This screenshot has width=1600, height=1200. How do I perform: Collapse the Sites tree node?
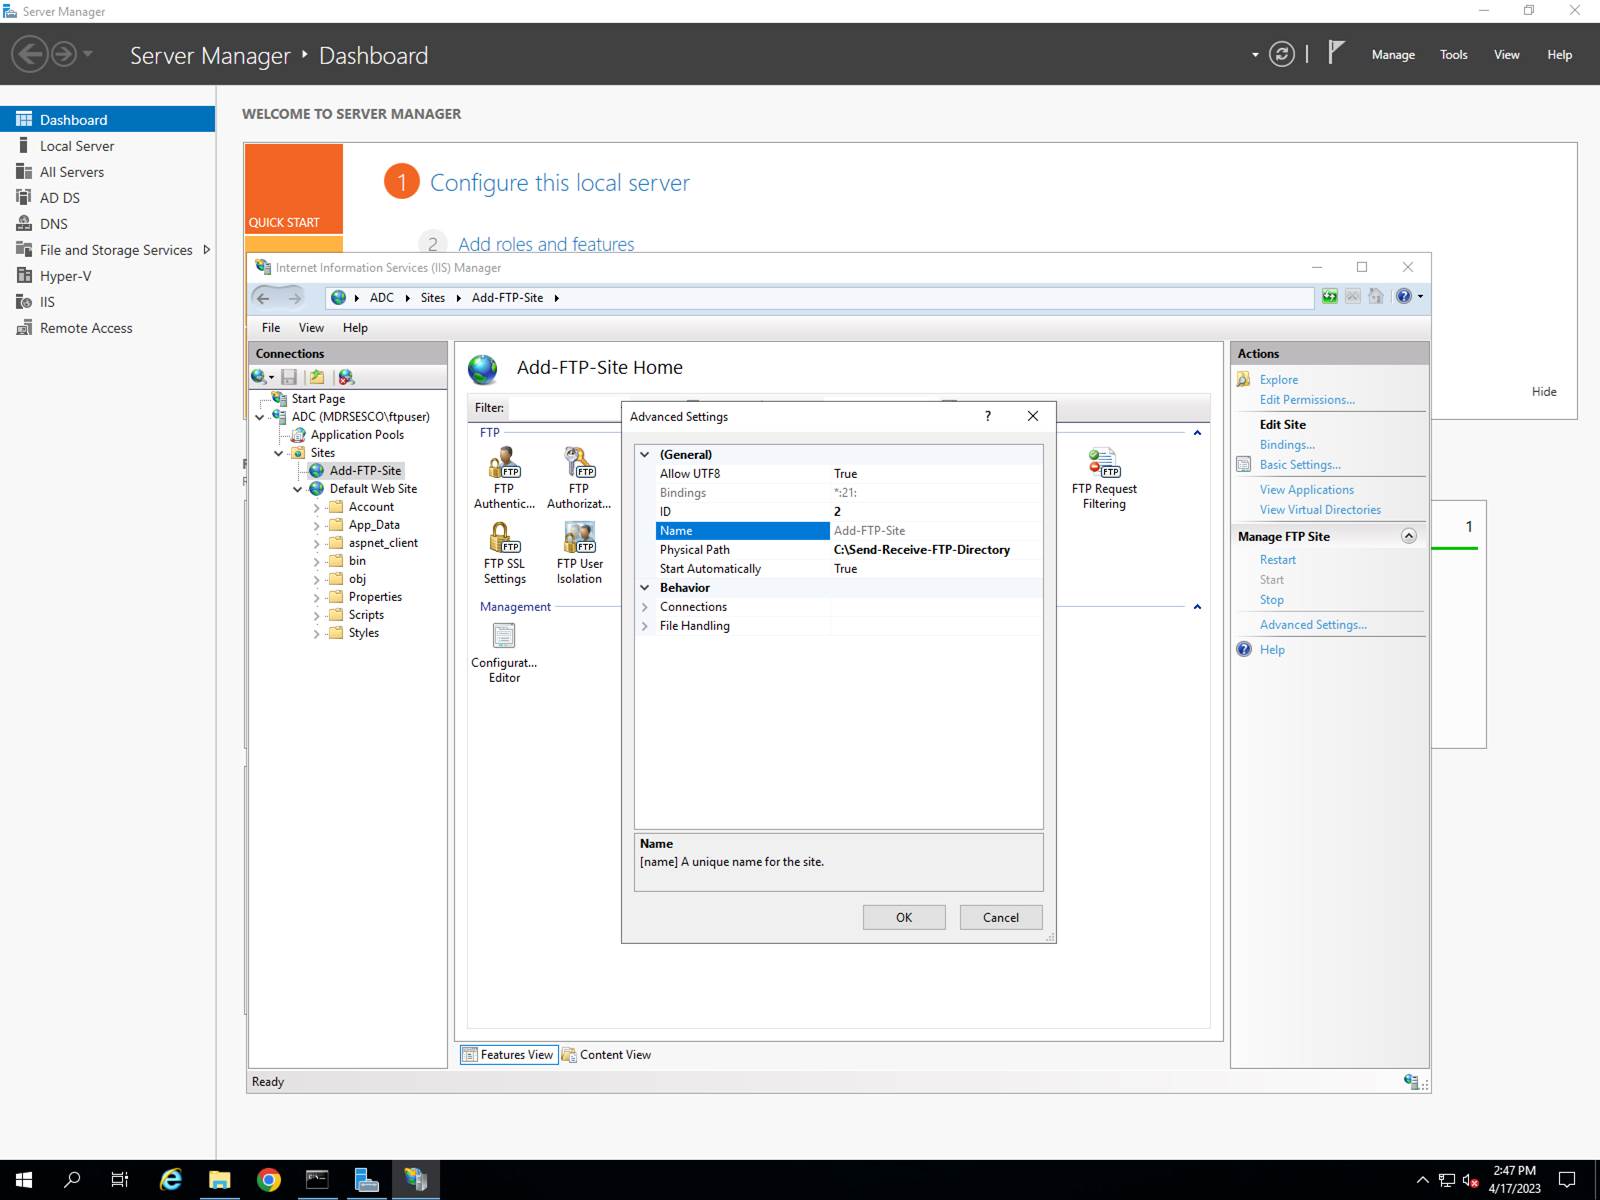pos(279,453)
